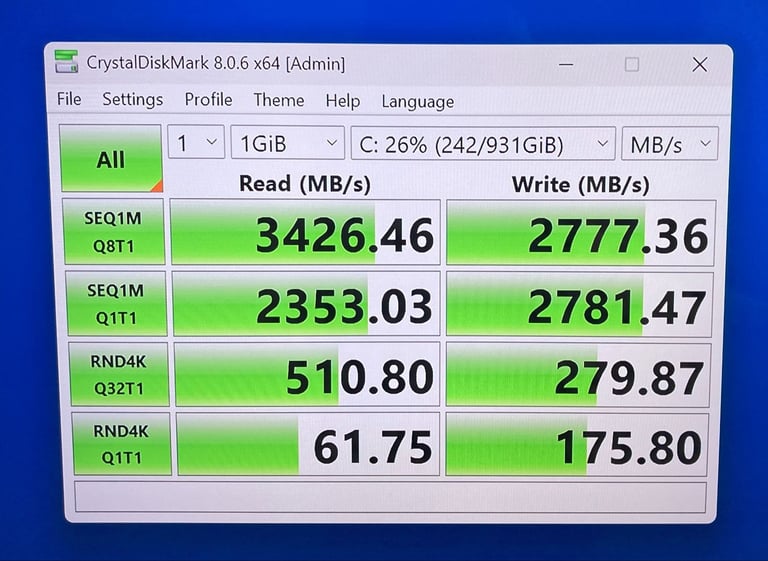
Task: Open the Help menu
Action: tap(343, 101)
